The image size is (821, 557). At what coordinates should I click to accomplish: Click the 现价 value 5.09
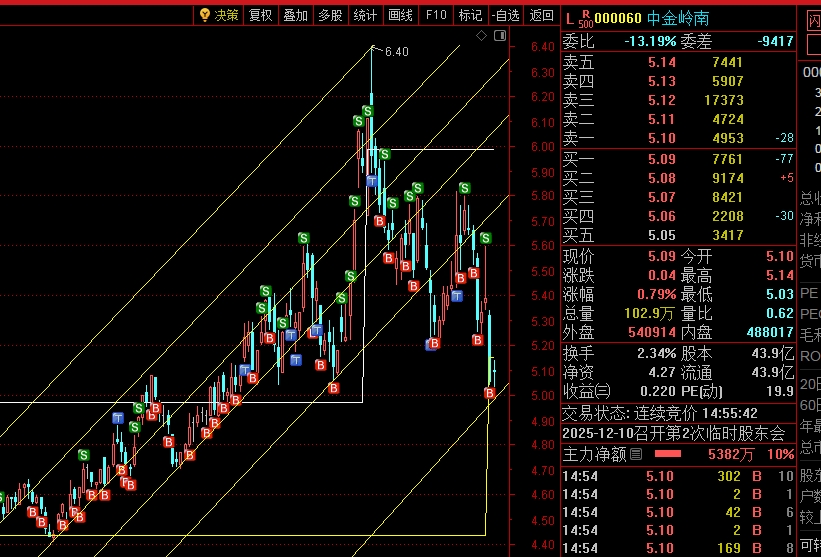[x=662, y=257]
